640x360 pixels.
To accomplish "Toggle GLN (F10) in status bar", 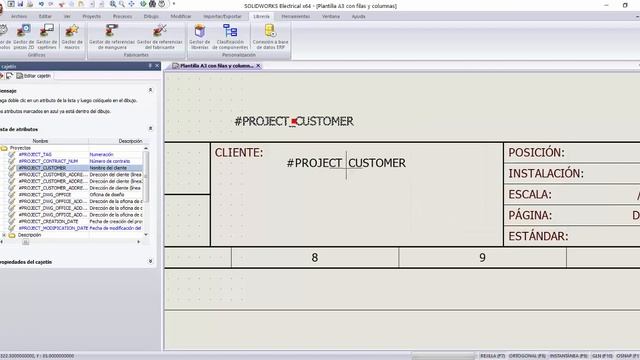I will [x=602, y=356].
